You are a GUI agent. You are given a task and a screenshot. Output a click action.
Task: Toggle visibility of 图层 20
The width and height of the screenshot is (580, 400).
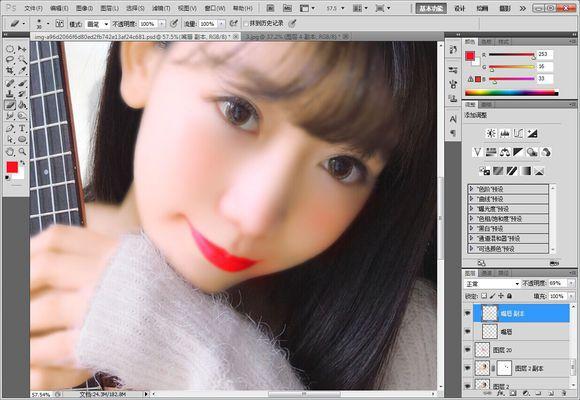coord(468,350)
